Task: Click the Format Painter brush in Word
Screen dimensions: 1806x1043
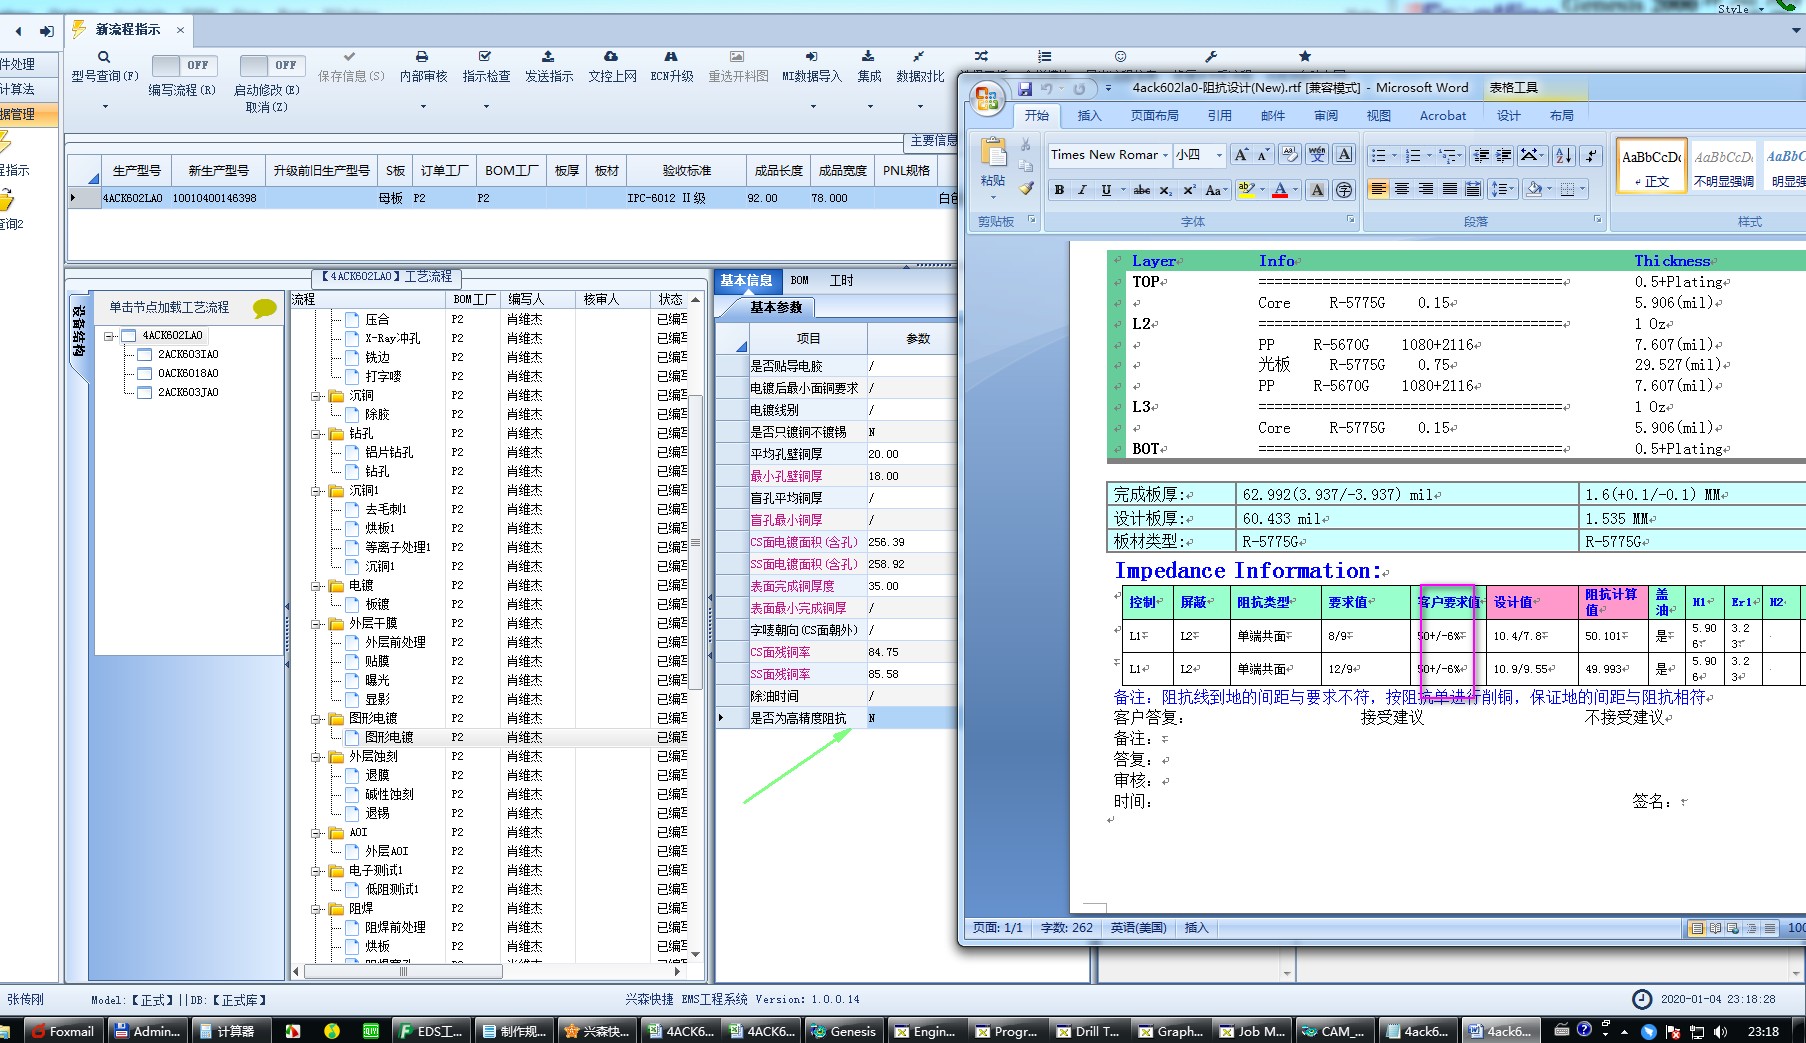Action: click(1026, 187)
